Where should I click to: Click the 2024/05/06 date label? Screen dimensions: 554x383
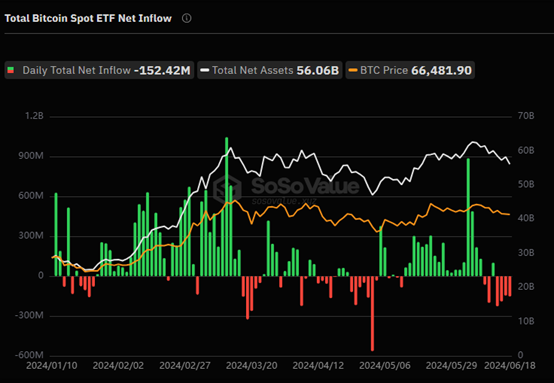(385, 365)
